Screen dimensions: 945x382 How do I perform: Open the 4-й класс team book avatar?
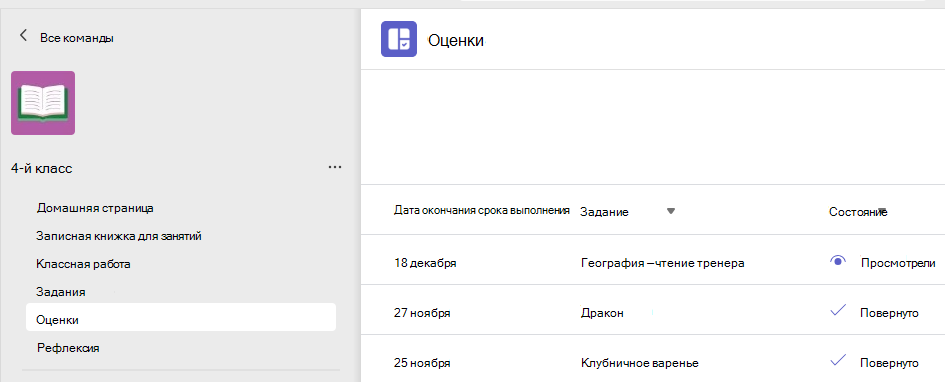[43, 103]
